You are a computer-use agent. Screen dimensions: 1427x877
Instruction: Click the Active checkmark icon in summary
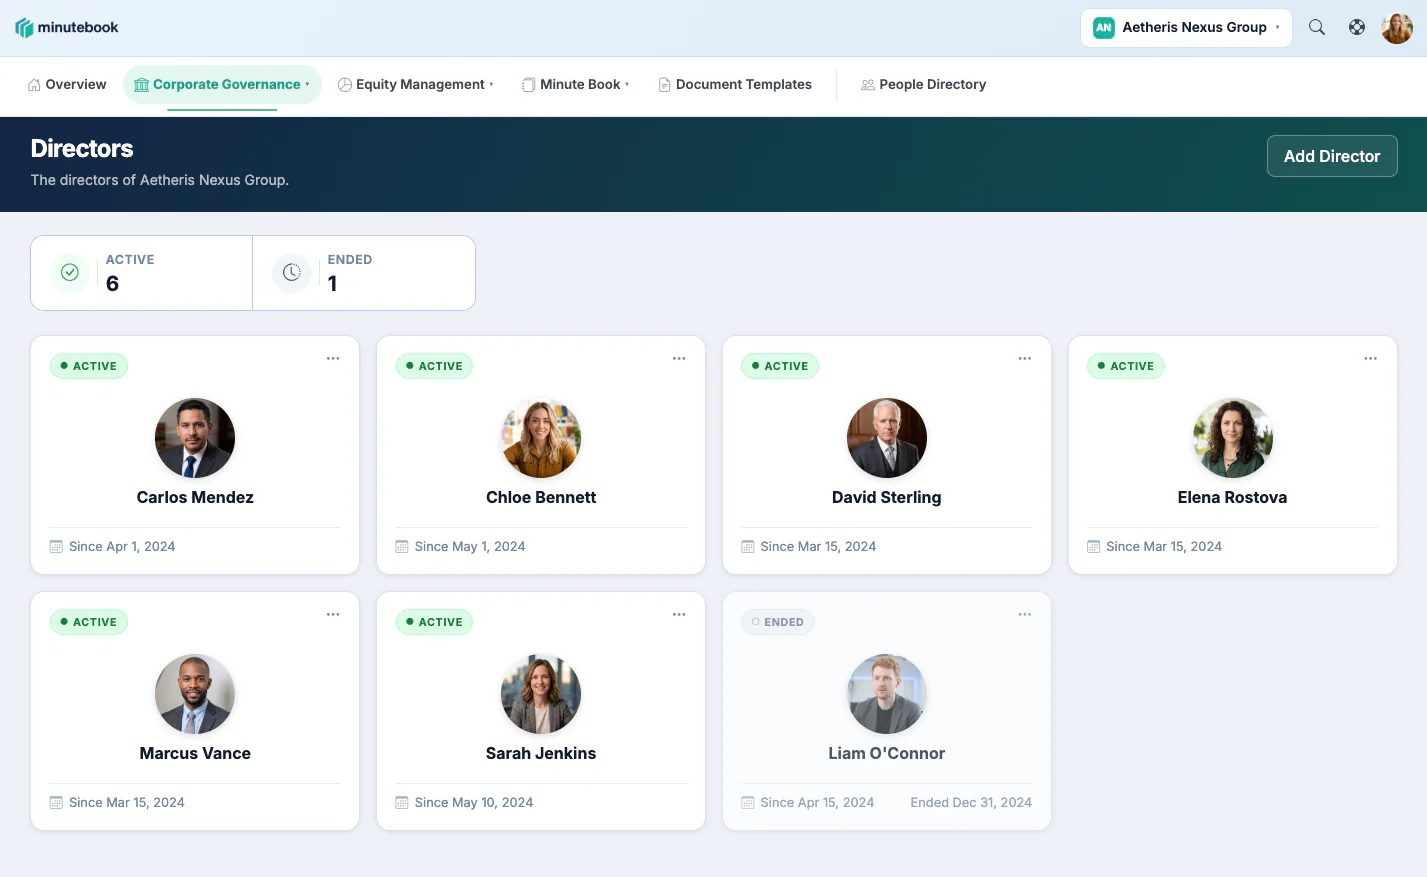click(70, 272)
